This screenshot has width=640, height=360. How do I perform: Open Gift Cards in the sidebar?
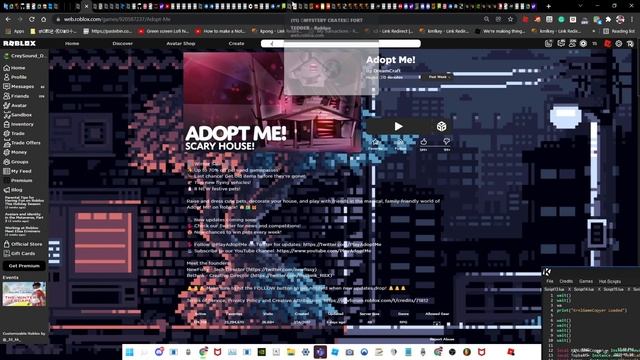19,253
